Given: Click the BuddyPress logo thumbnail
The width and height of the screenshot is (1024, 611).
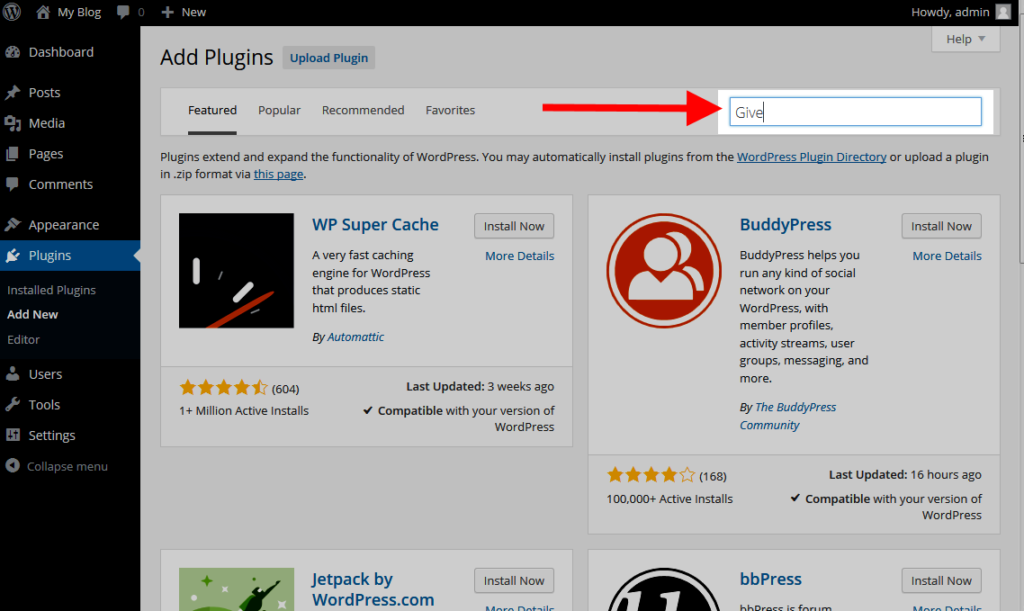Looking at the screenshot, I should [664, 270].
